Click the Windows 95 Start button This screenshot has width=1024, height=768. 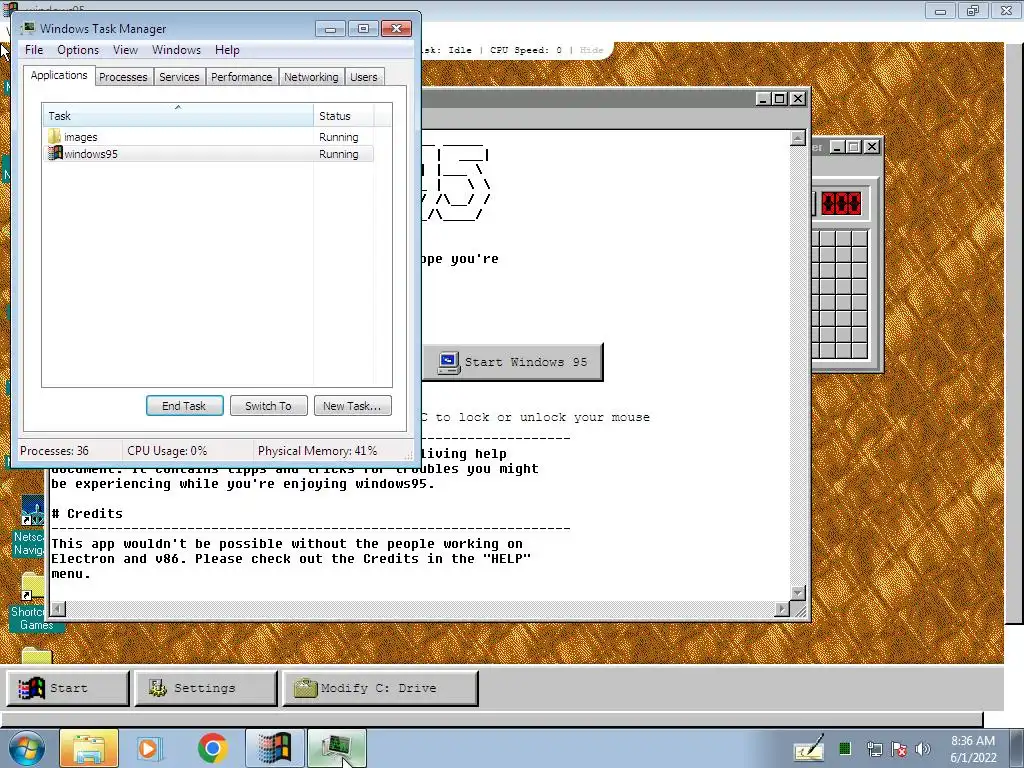(68, 688)
